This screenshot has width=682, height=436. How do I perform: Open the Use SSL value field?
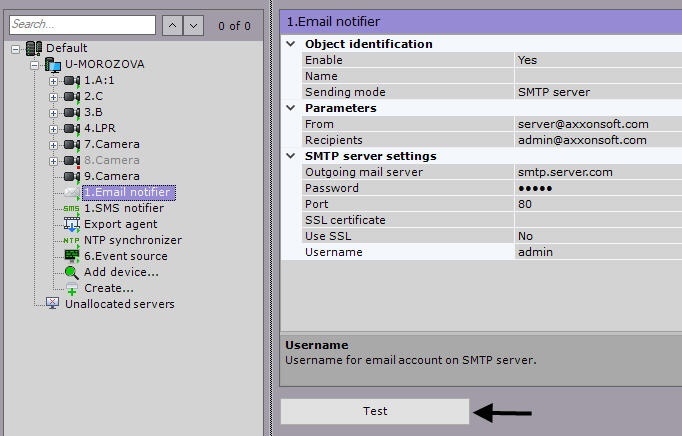(597, 236)
